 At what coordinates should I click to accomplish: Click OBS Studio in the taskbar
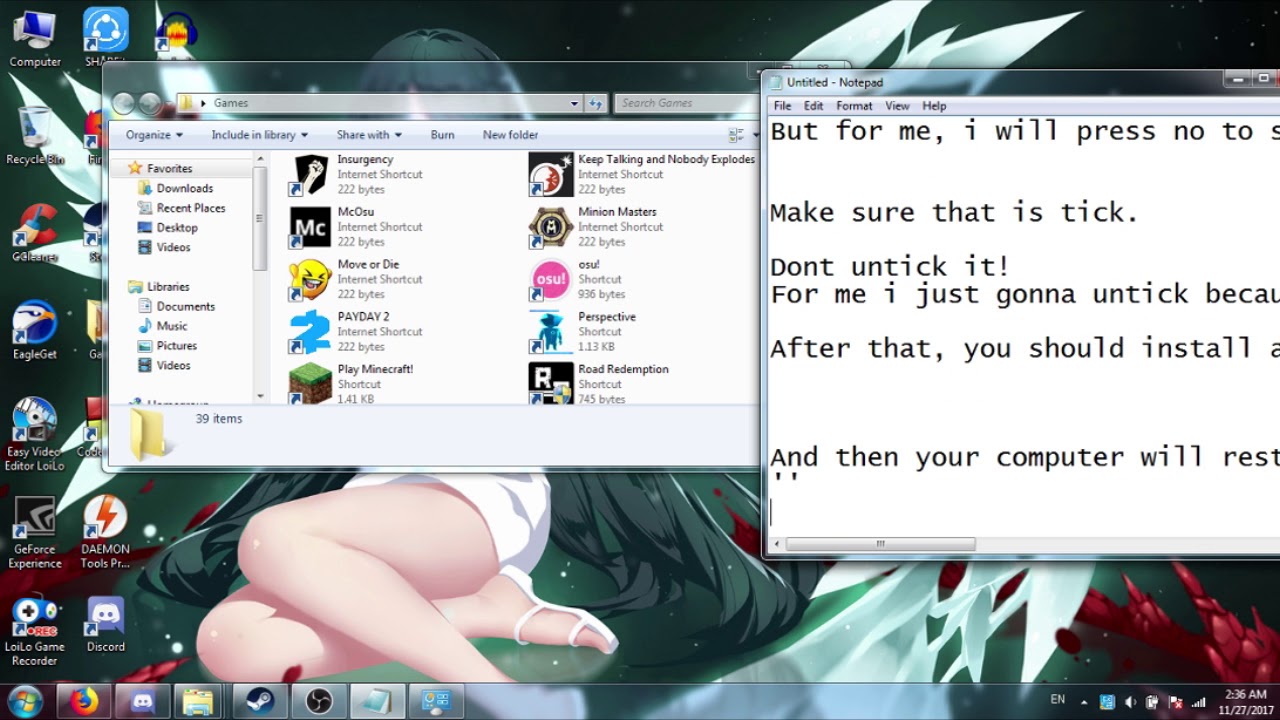[x=319, y=701]
